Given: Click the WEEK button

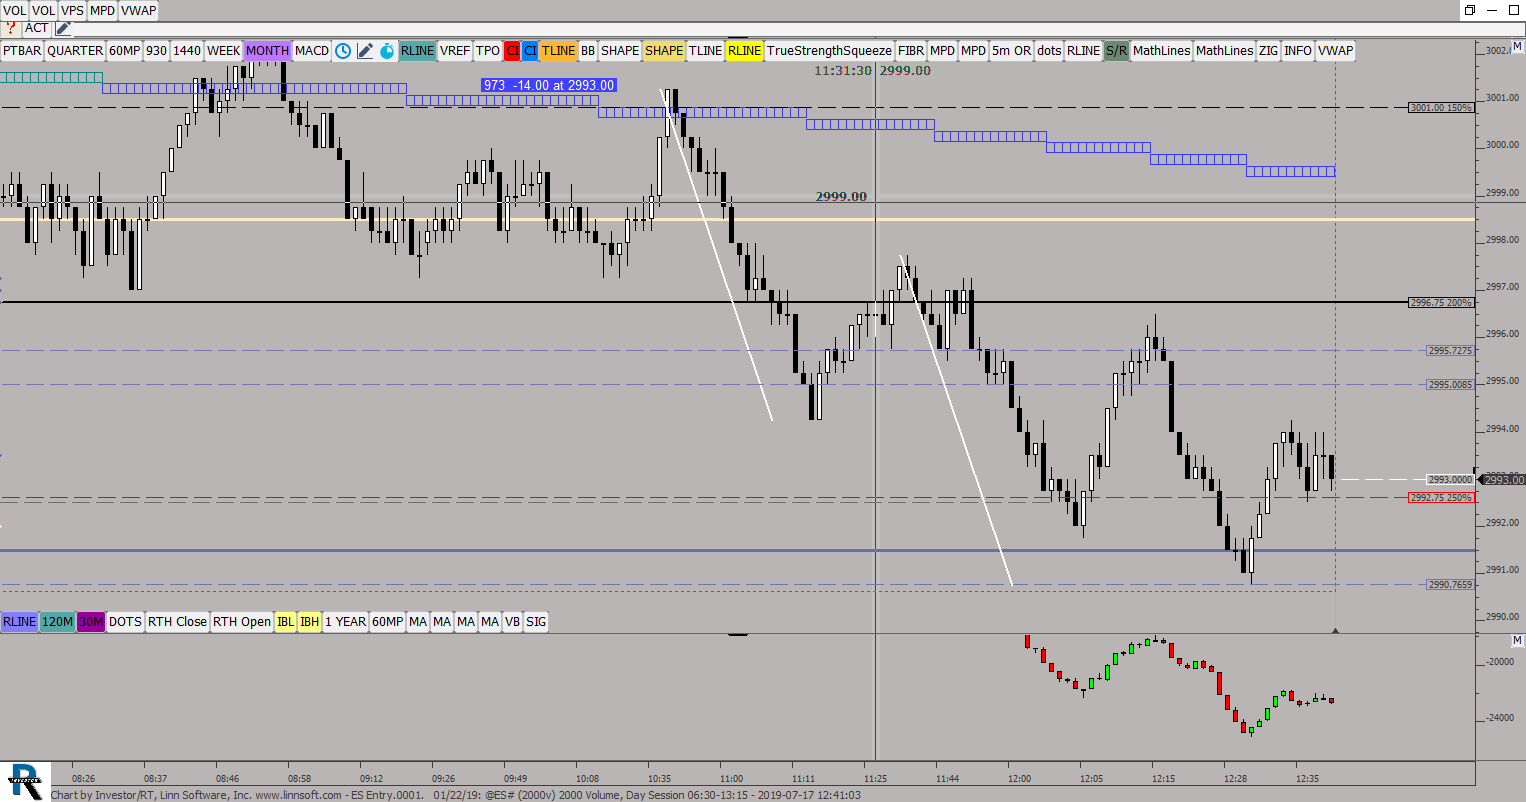Looking at the screenshot, I should click(223, 51).
